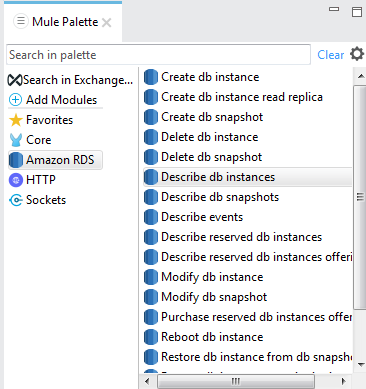366x389 pixels.
Task: Click the horizontal scrollbar right arrow
Action: [344, 381]
